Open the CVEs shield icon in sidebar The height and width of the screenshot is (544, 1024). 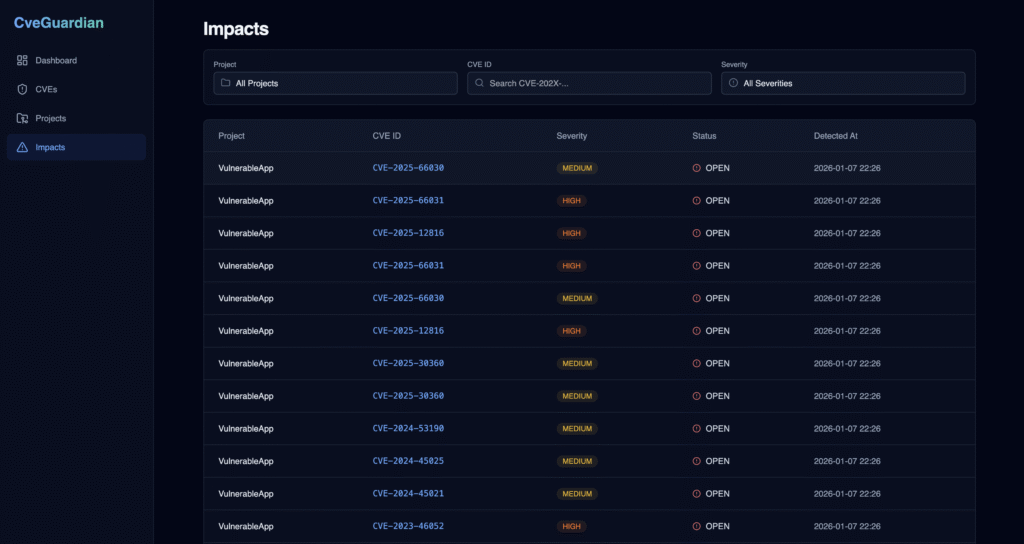click(22, 89)
